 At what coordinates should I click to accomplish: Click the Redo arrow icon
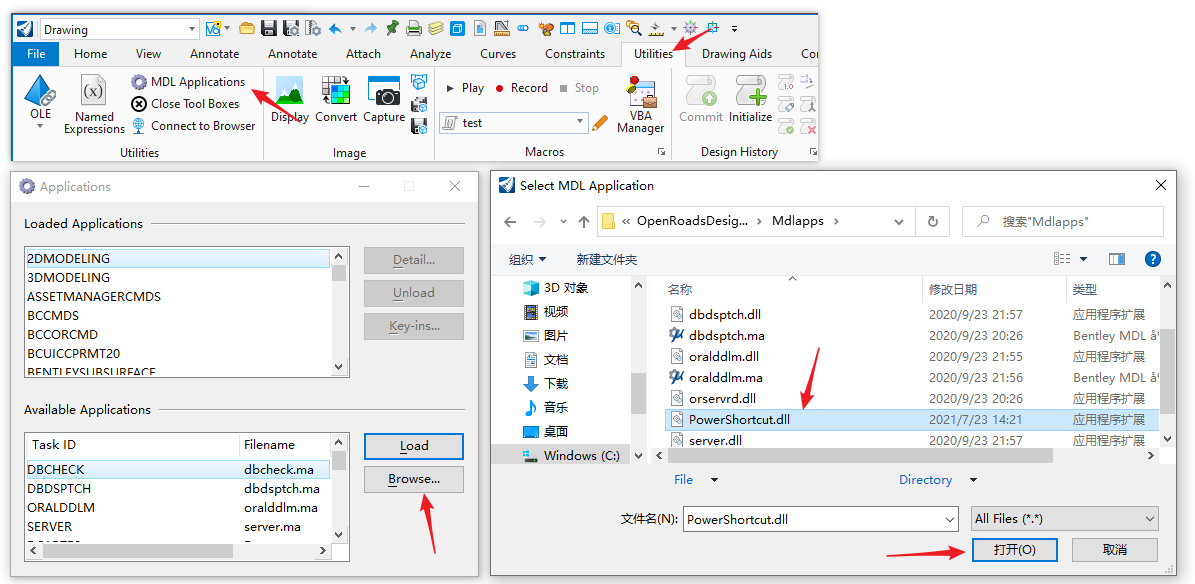pyautogui.click(x=370, y=29)
